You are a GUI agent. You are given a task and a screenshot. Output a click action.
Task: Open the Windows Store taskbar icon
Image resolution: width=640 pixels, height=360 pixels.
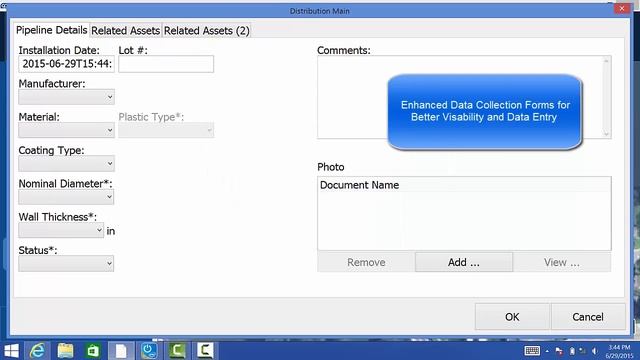pos(93,351)
